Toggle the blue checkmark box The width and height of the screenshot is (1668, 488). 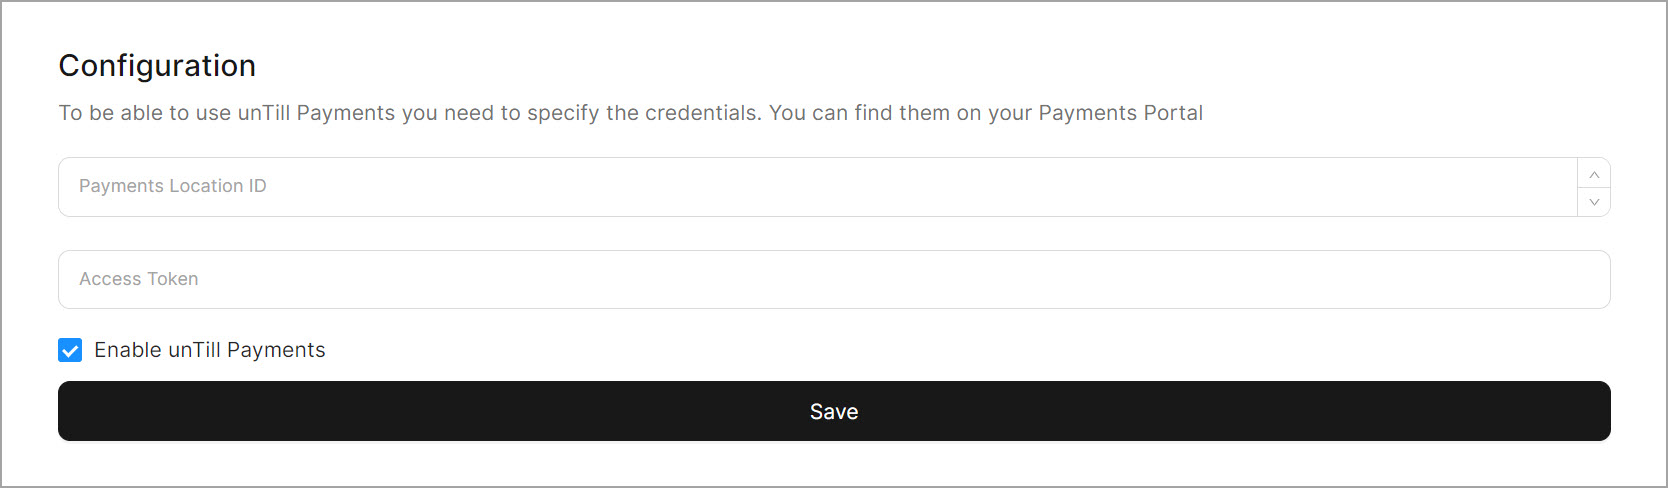pos(70,350)
